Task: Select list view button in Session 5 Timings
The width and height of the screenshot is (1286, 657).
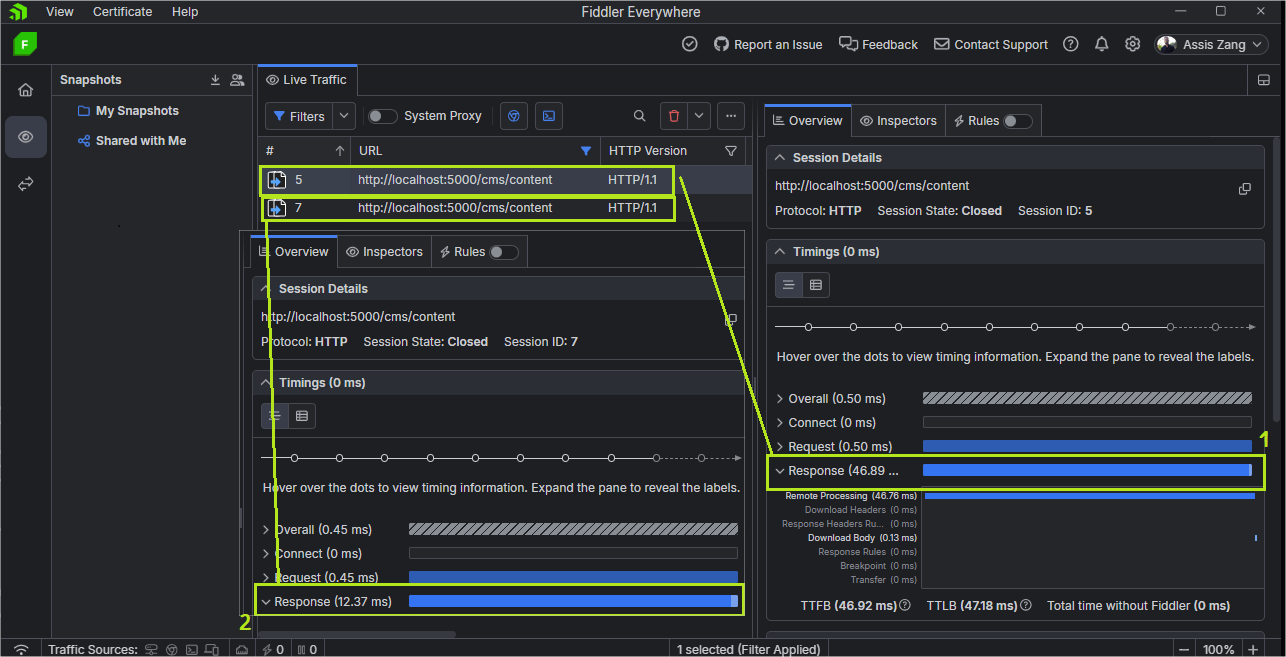Action: click(789, 285)
